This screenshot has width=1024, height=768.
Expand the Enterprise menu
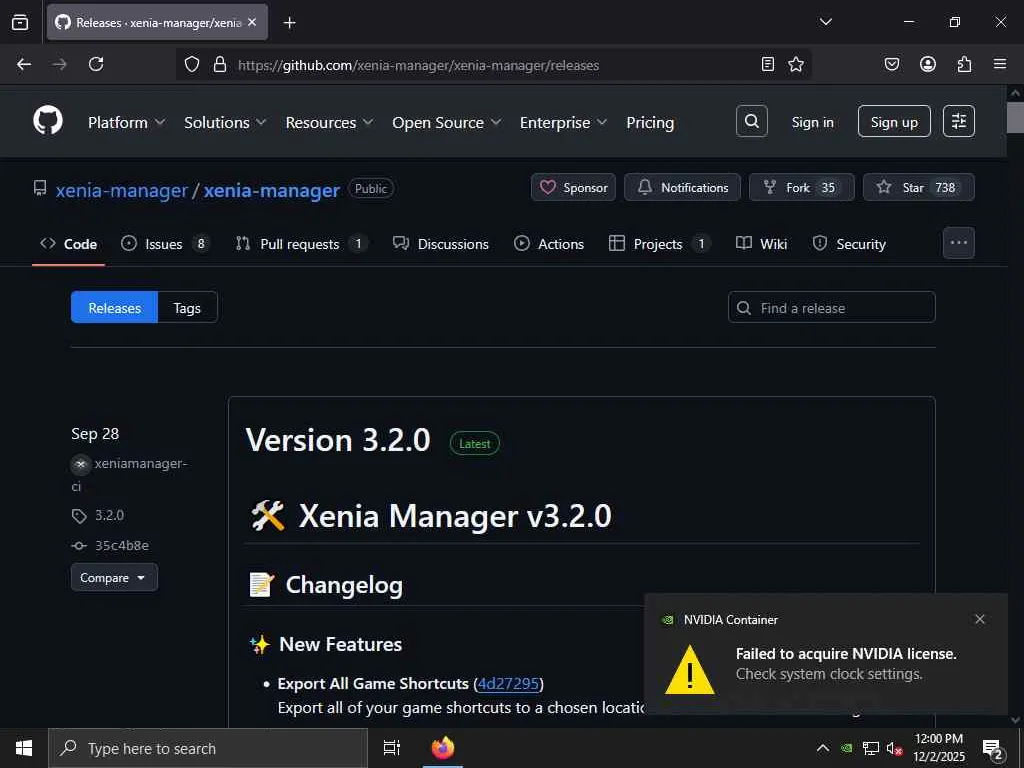tap(563, 122)
